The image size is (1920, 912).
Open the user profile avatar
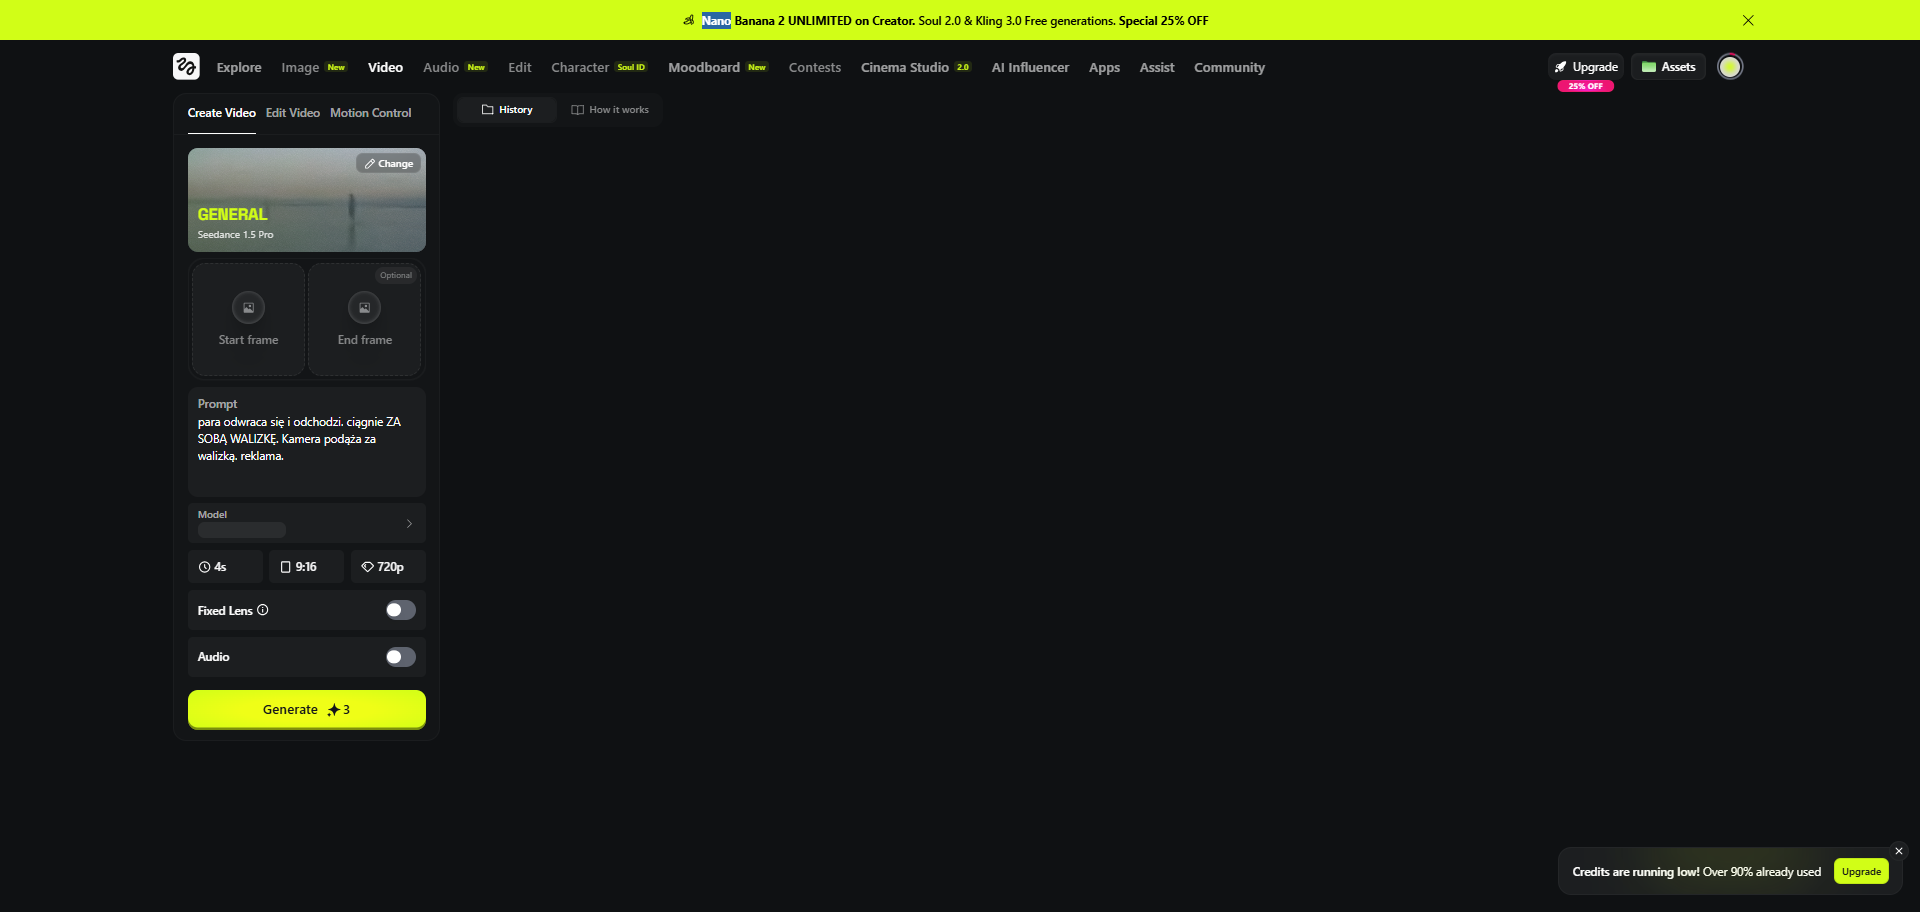click(1729, 67)
